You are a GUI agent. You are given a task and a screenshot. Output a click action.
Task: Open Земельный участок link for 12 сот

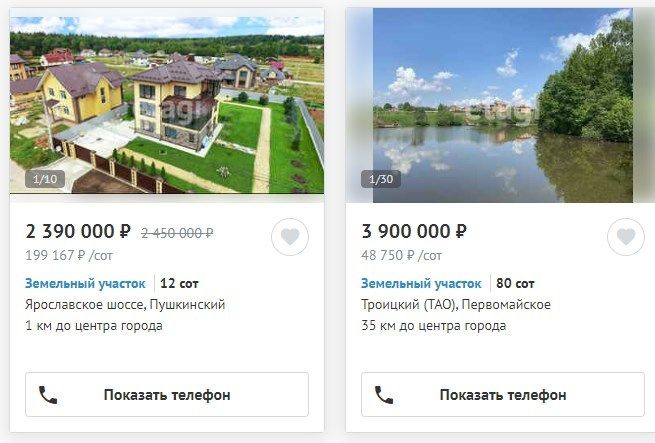pyautogui.click(x=85, y=283)
